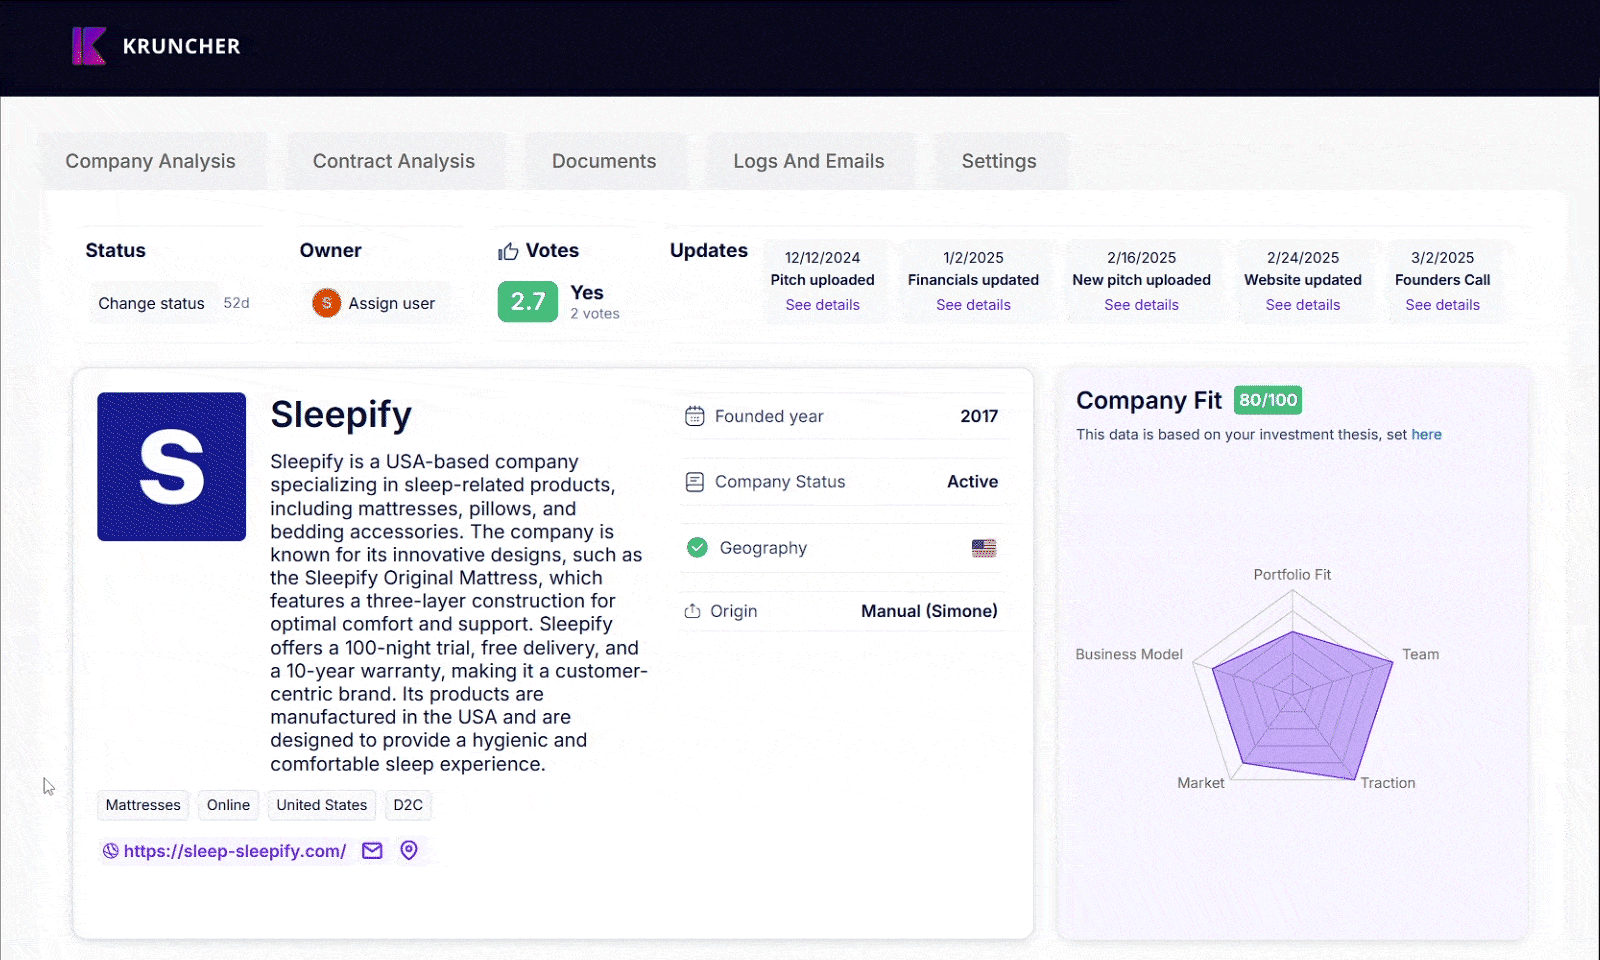Click the KRUNCHER brand name text
Screen dimensions: 1600x960
pos(181,46)
